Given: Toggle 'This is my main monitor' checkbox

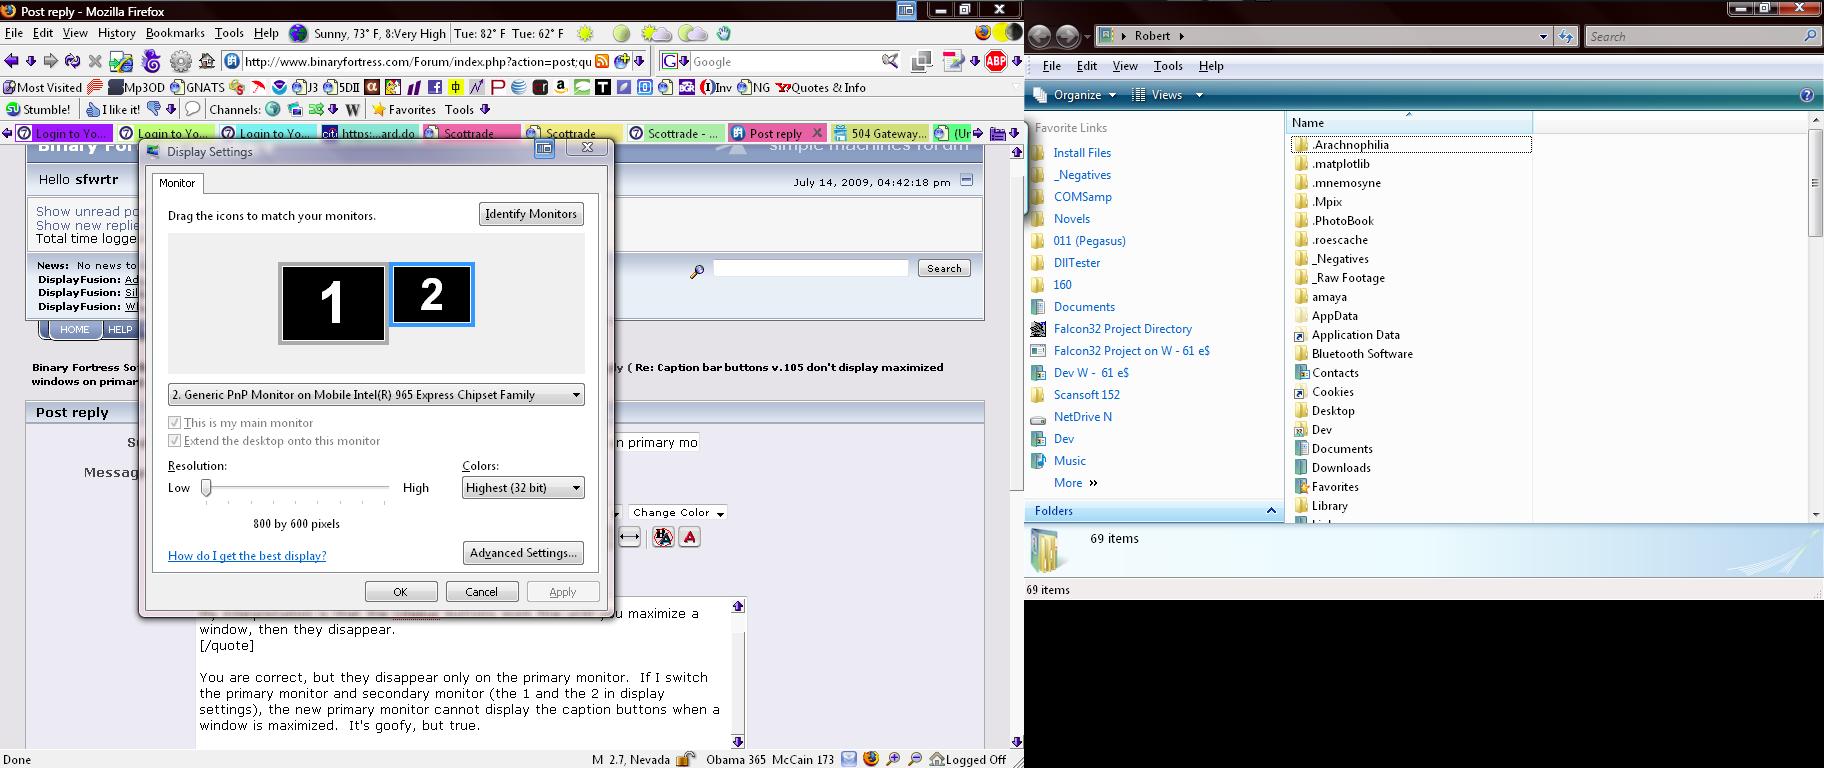Looking at the screenshot, I should pyautogui.click(x=175, y=423).
